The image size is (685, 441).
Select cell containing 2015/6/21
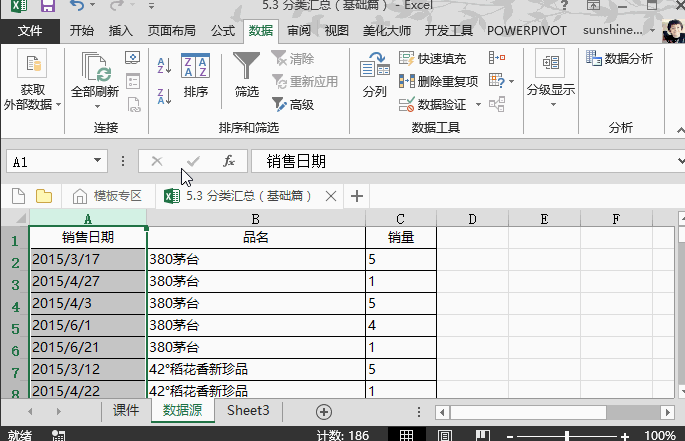point(87,347)
